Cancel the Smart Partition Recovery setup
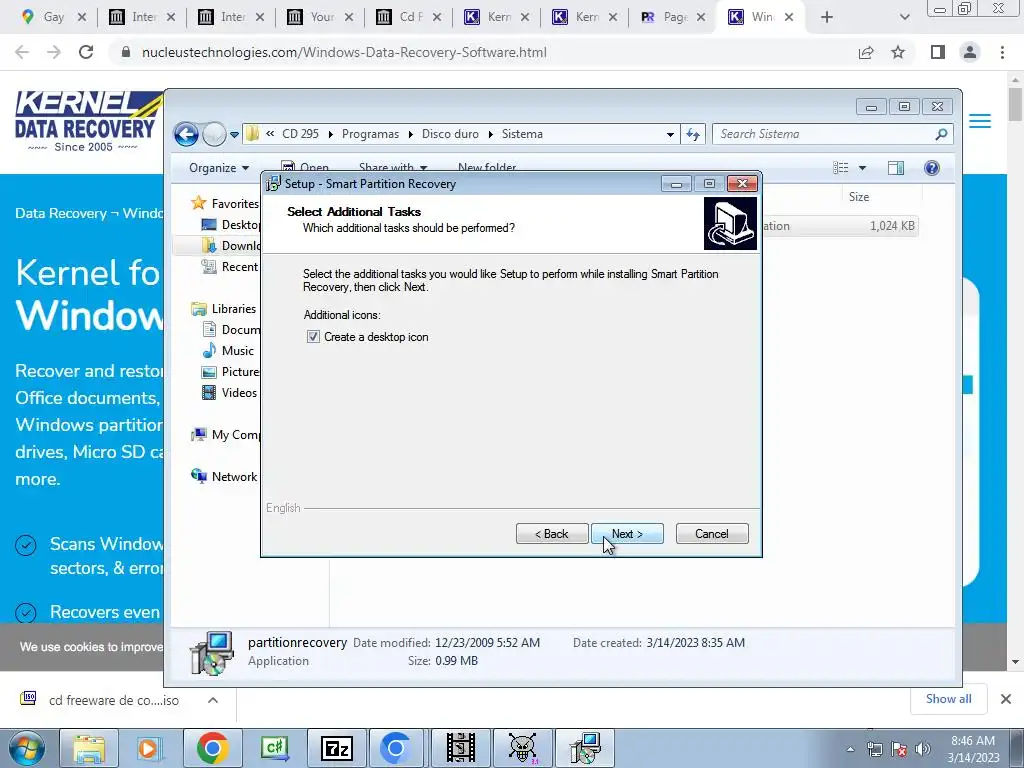1024x768 pixels. (712, 534)
